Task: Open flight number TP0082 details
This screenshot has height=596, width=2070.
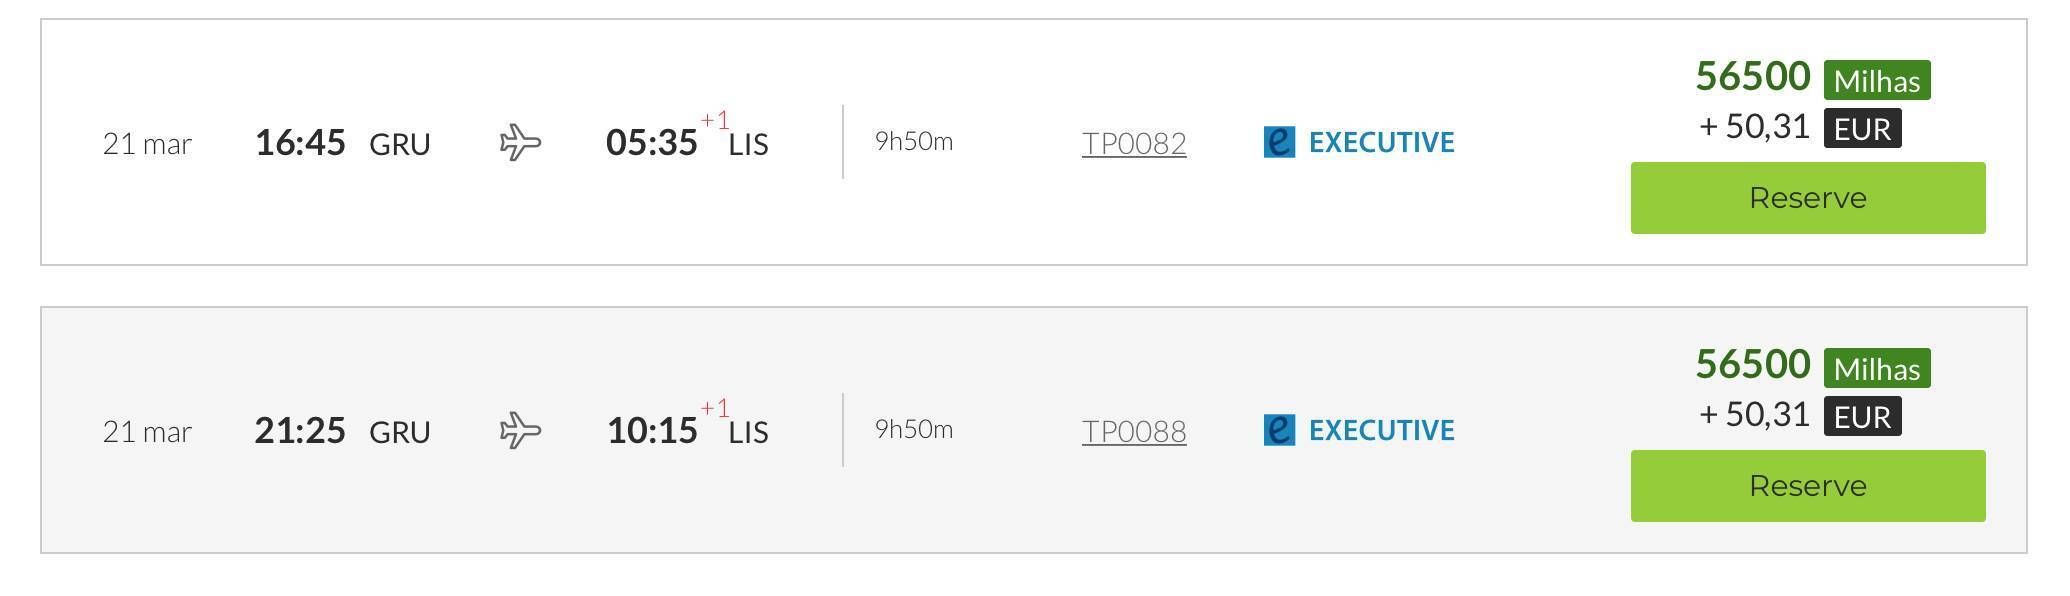Action: coord(1134,143)
